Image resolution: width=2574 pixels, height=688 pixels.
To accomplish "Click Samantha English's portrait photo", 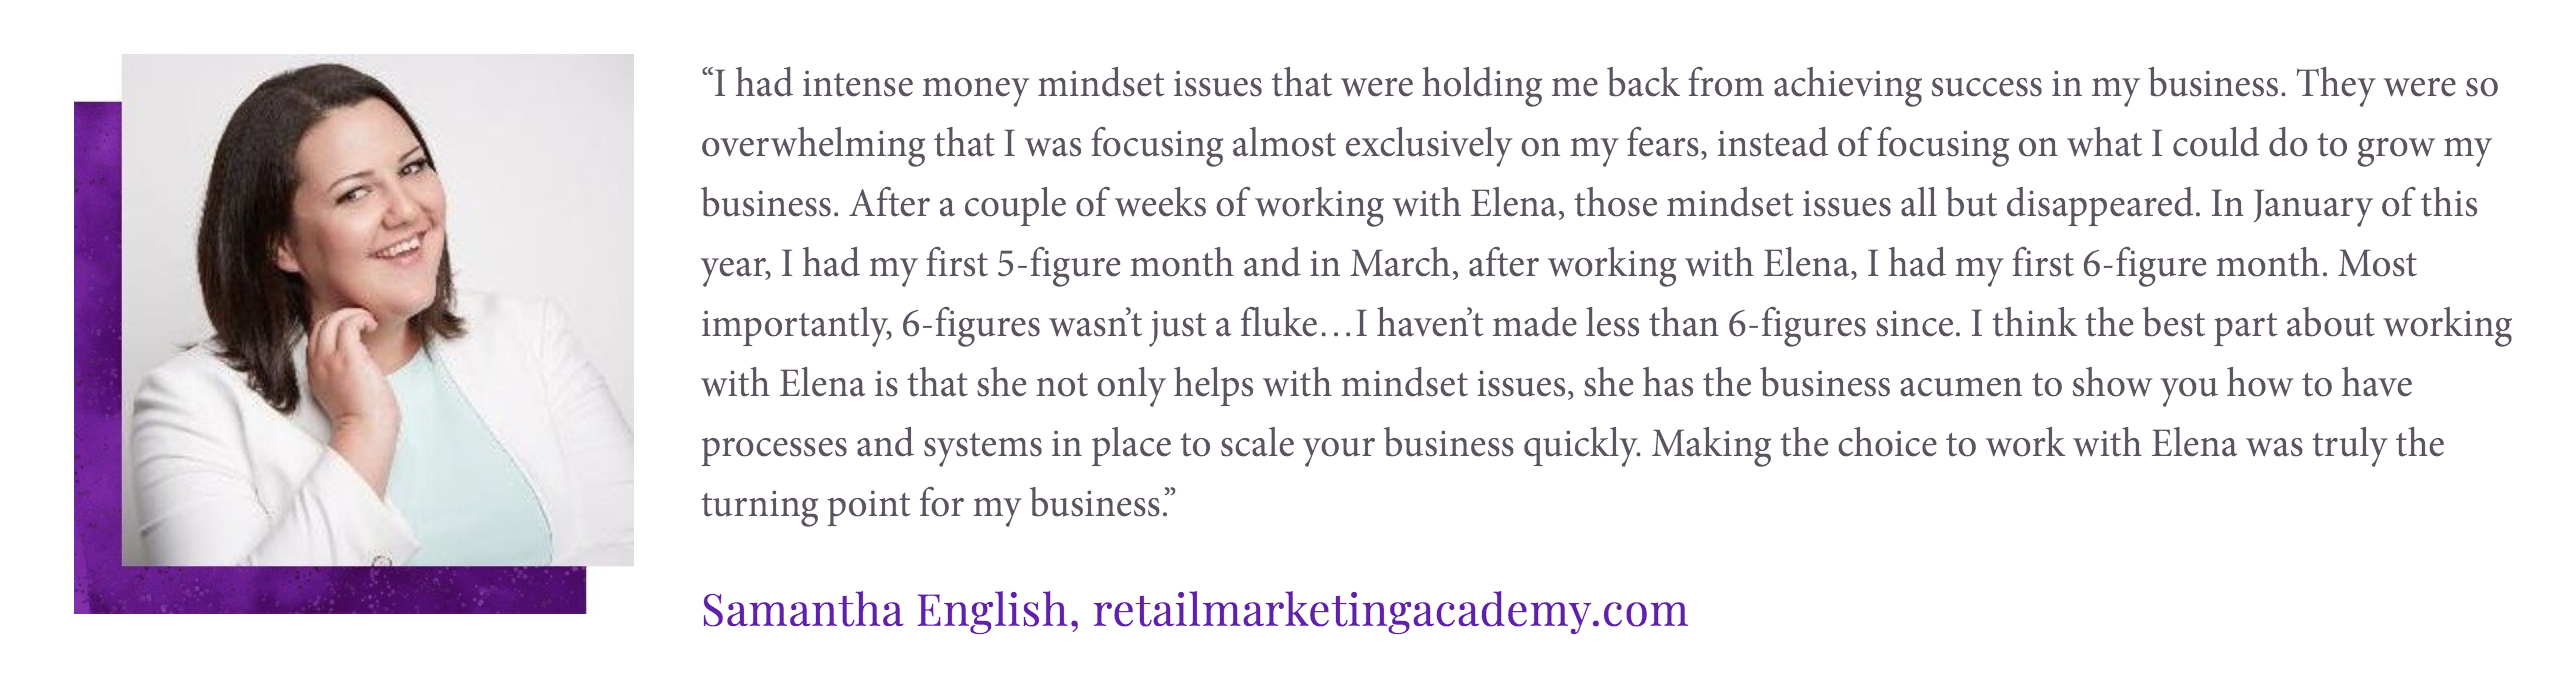I will click(377, 310).
